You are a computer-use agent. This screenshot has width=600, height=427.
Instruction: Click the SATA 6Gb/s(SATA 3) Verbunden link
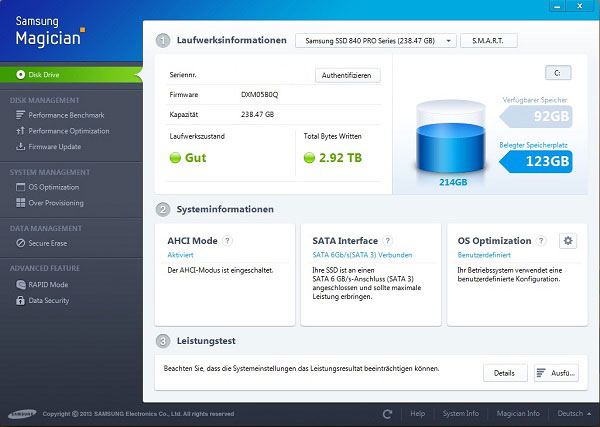pyautogui.click(x=362, y=255)
